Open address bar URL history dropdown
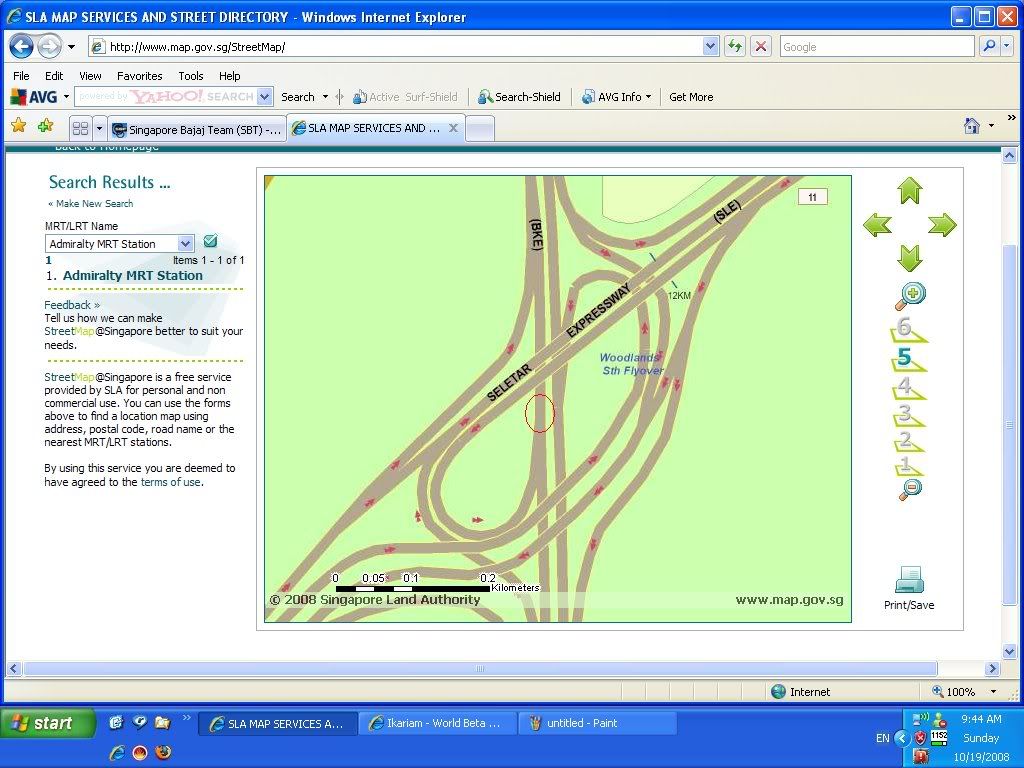The image size is (1024, 768). click(x=711, y=46)
